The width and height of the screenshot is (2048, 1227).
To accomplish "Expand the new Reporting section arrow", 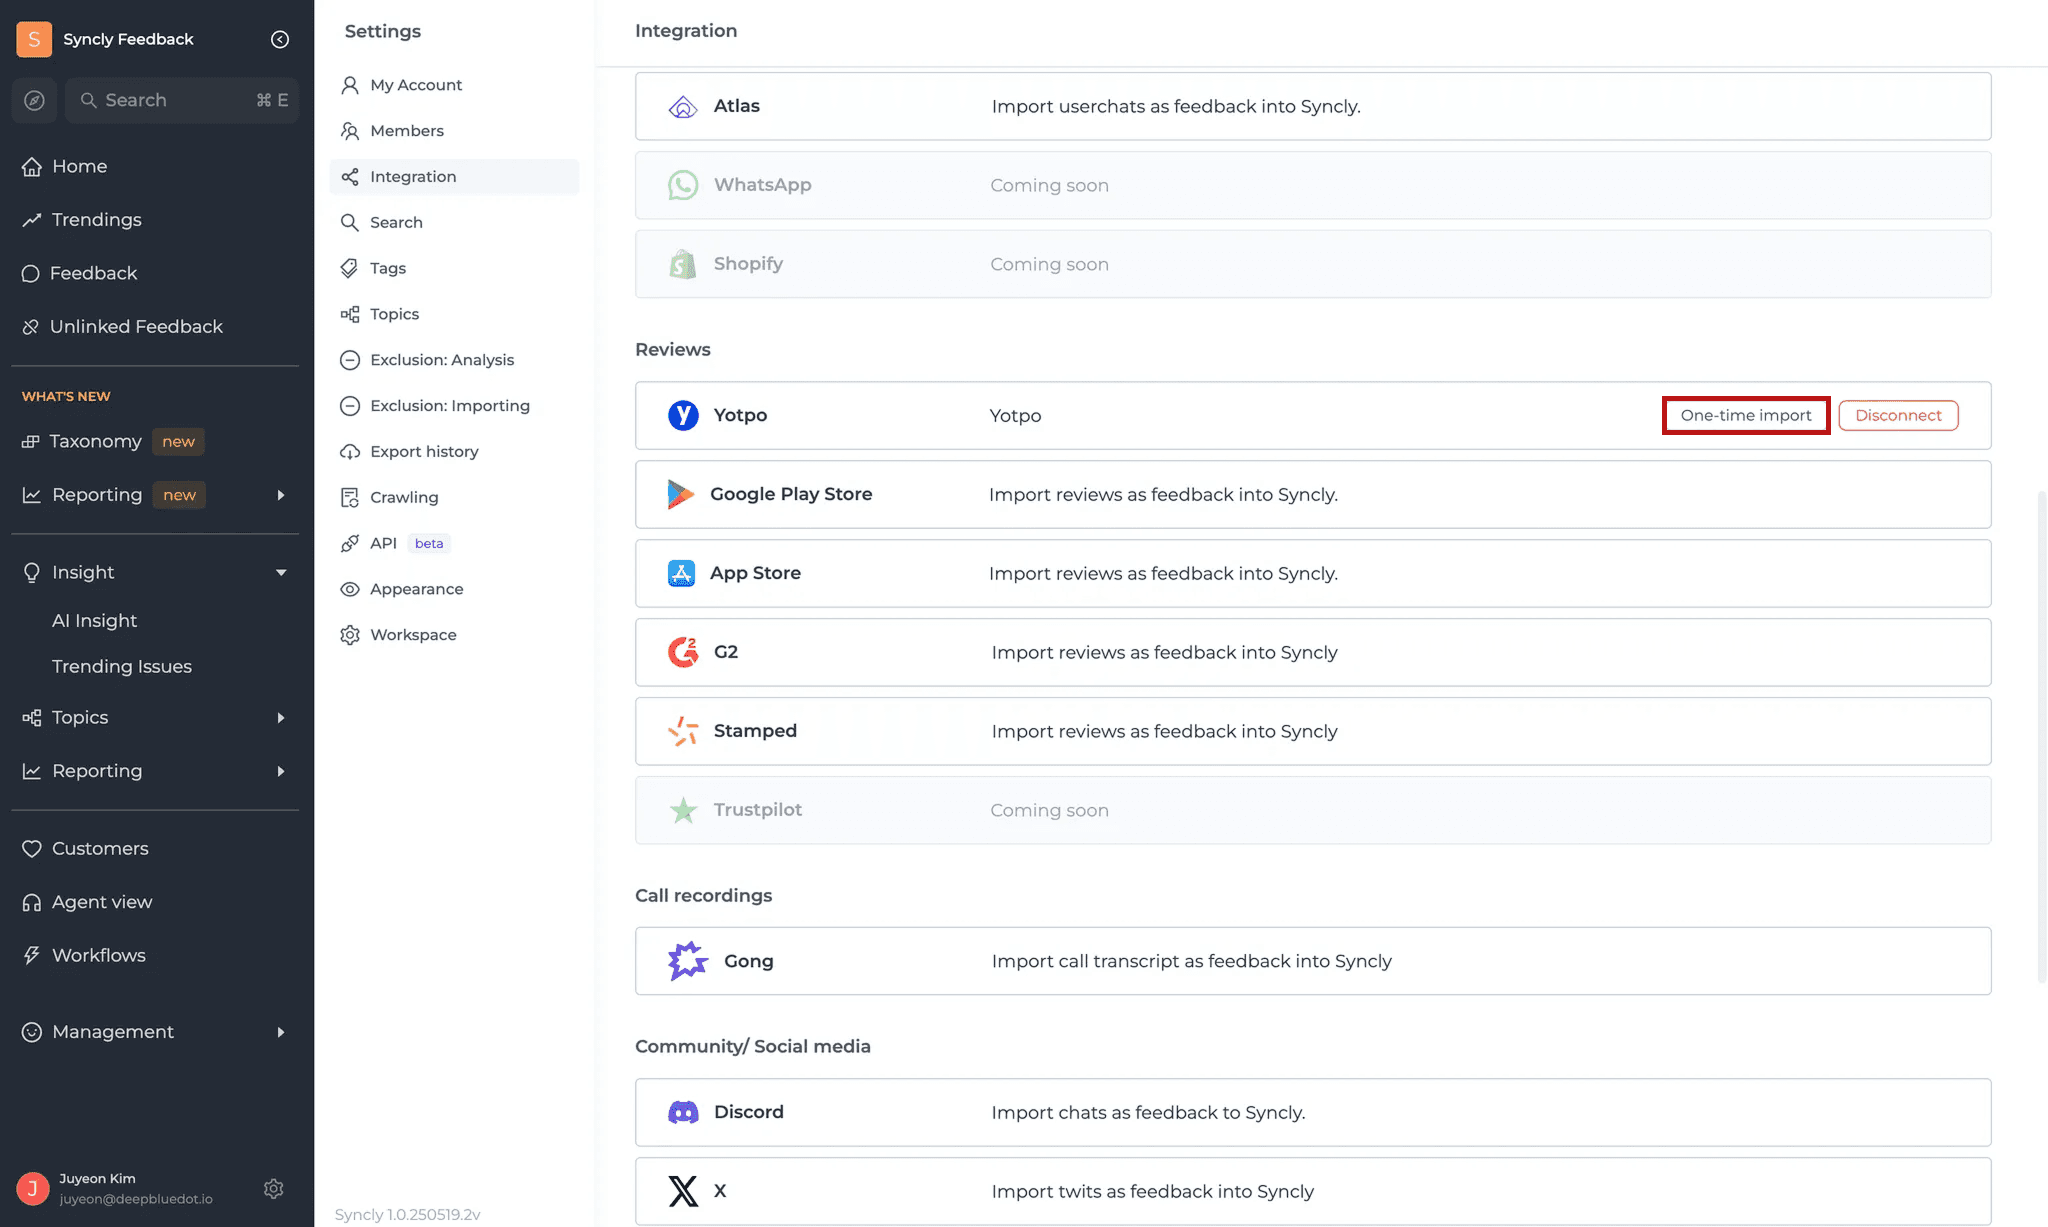I will point(281,495).
